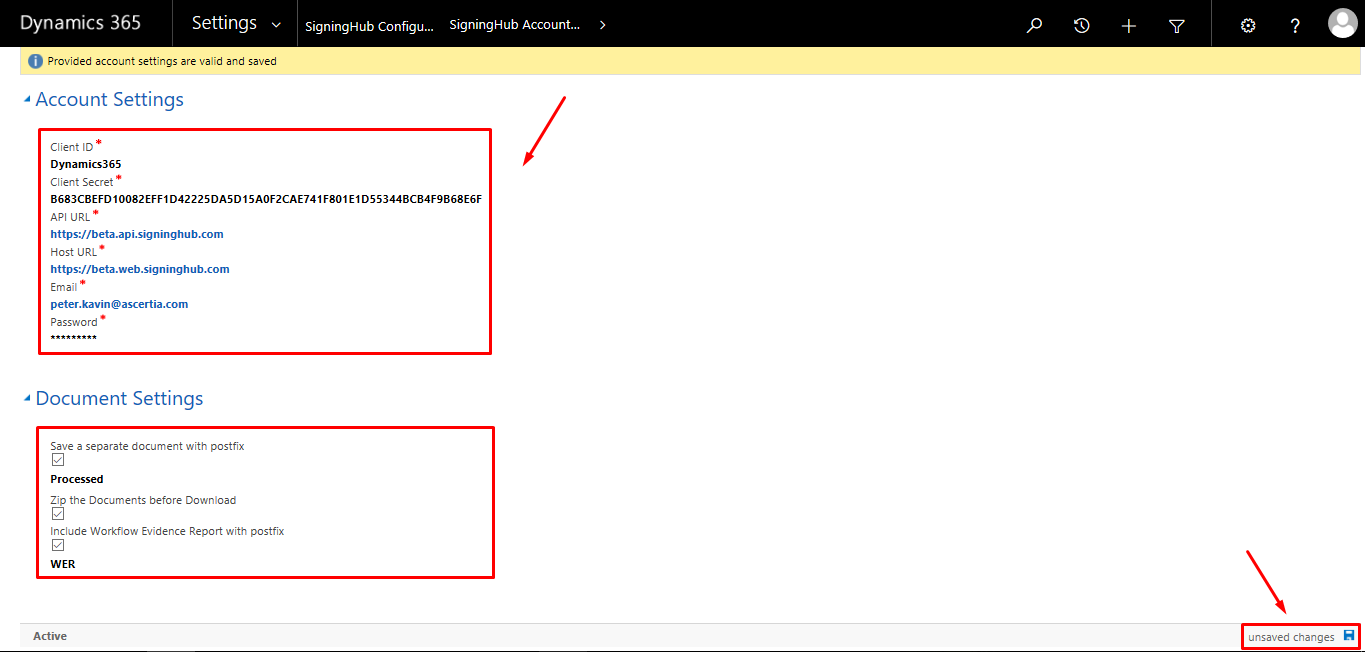The image size is (1365, 652).
Task: Open the search magnifier icon
Action: click(x=1034, y=25)
